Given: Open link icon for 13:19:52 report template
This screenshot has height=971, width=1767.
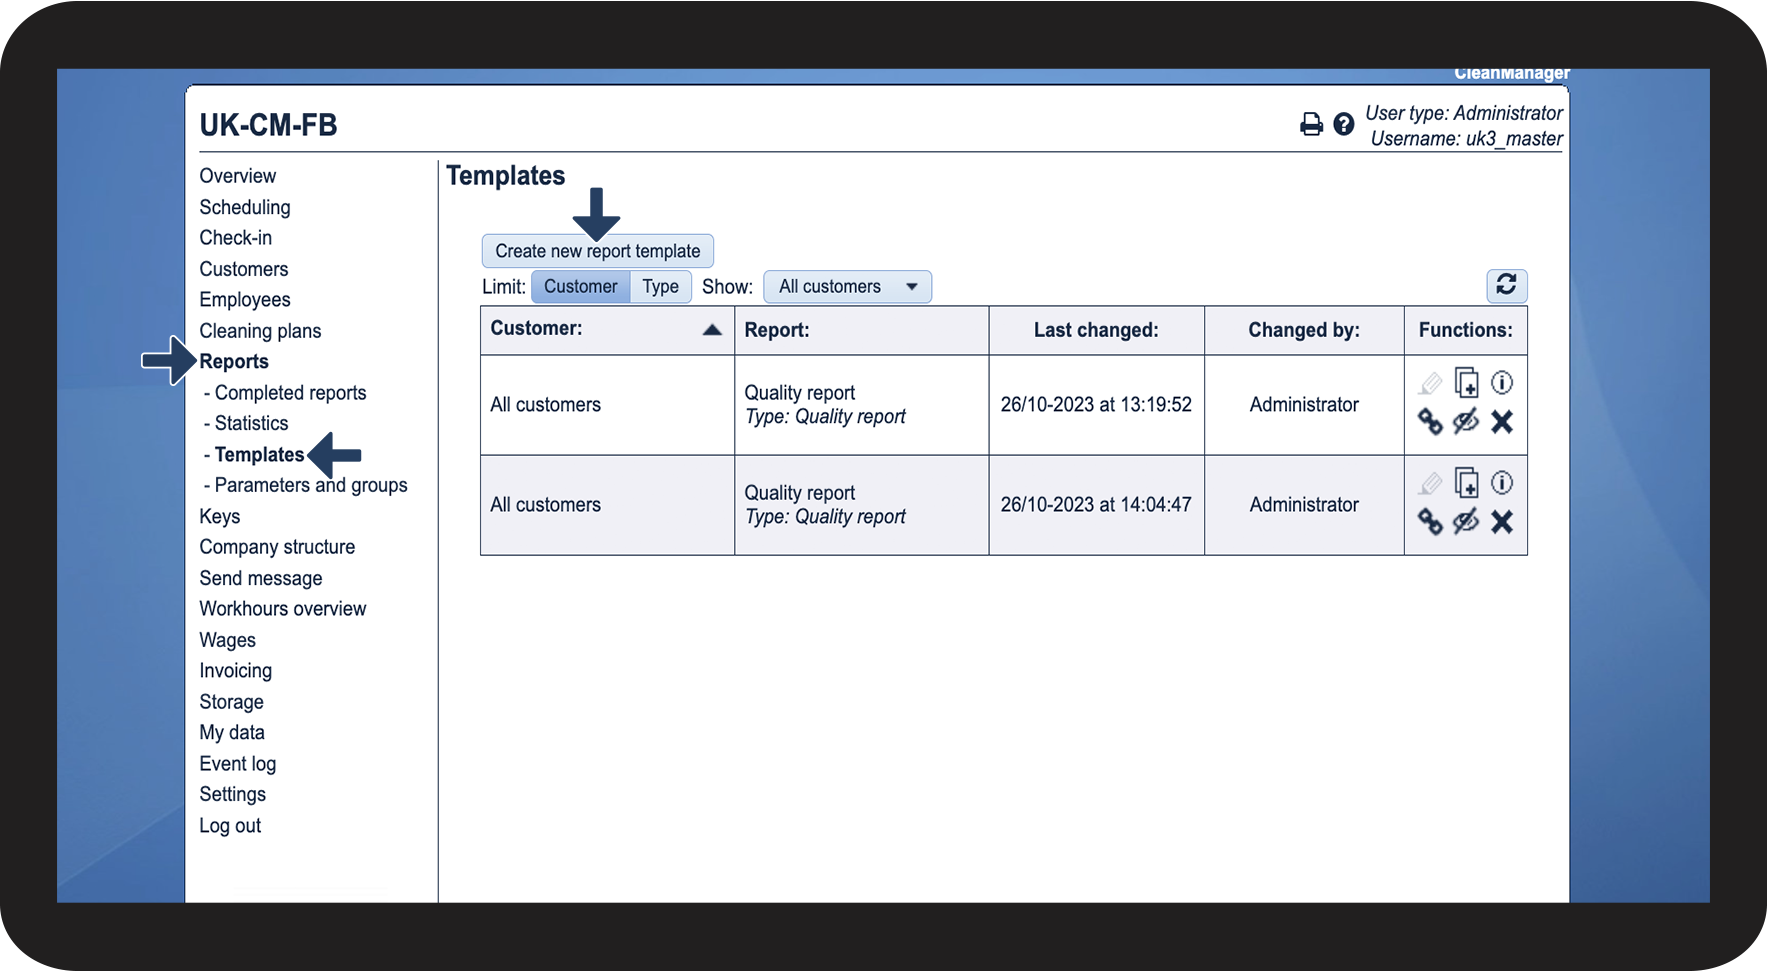Looking at the screenshot, I should [x=1430, y=422].
